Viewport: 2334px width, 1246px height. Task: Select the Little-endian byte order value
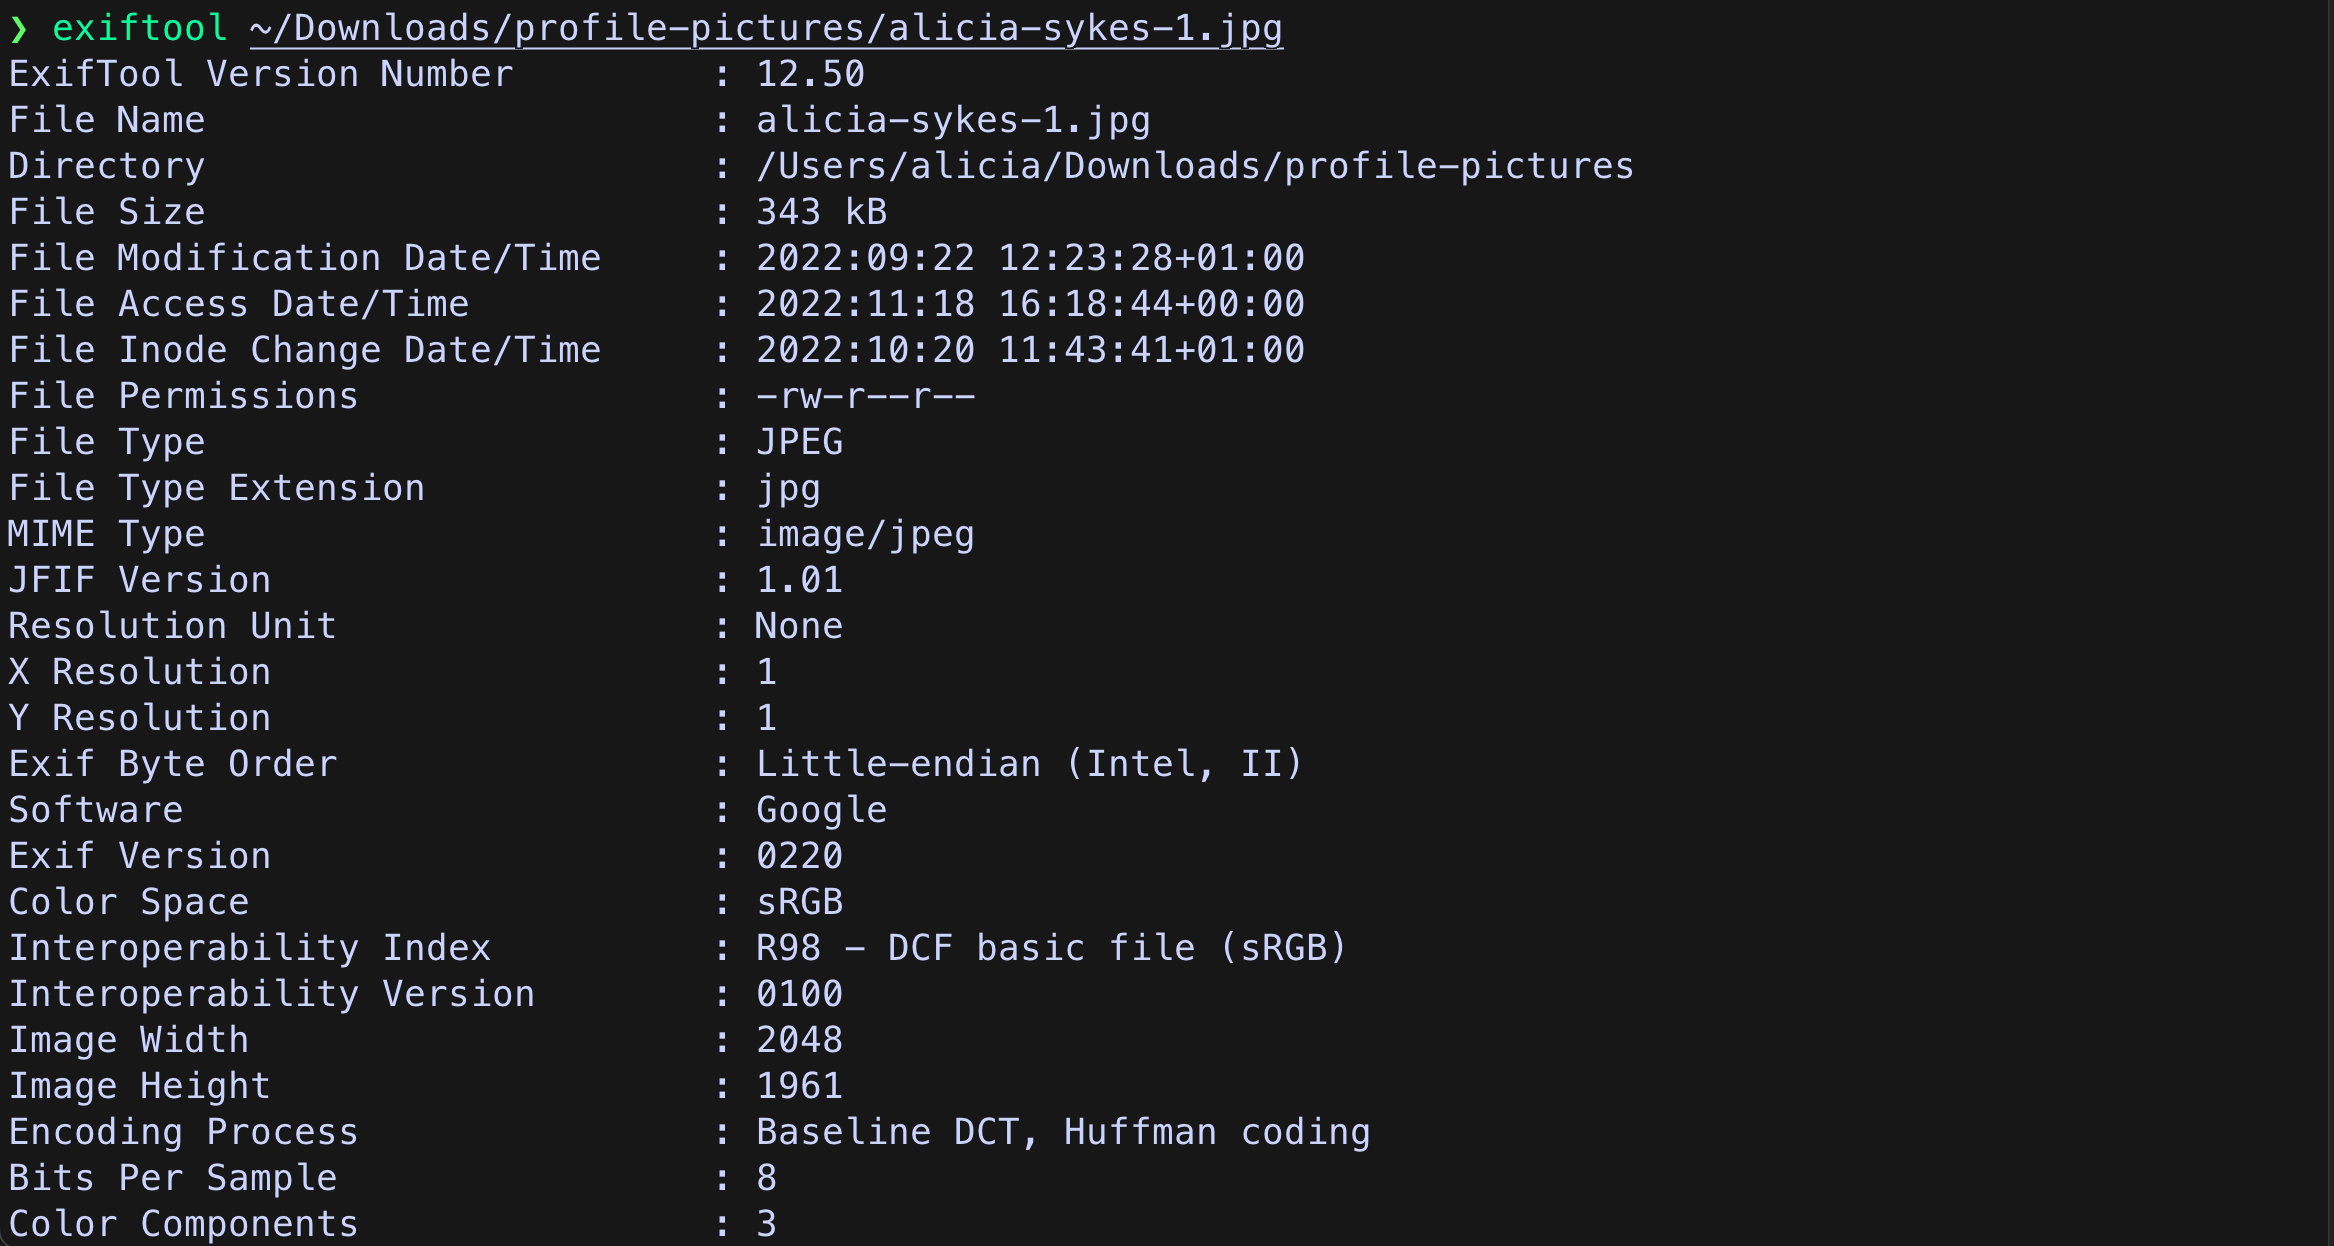pyautogui.click(x=1029, y=765)
